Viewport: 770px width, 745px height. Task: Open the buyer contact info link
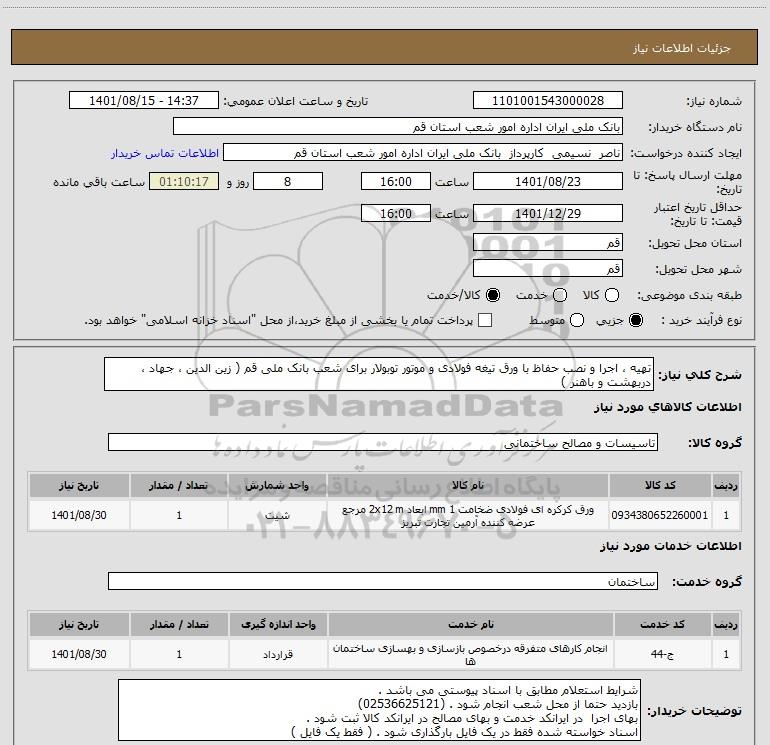pos(165,153)
